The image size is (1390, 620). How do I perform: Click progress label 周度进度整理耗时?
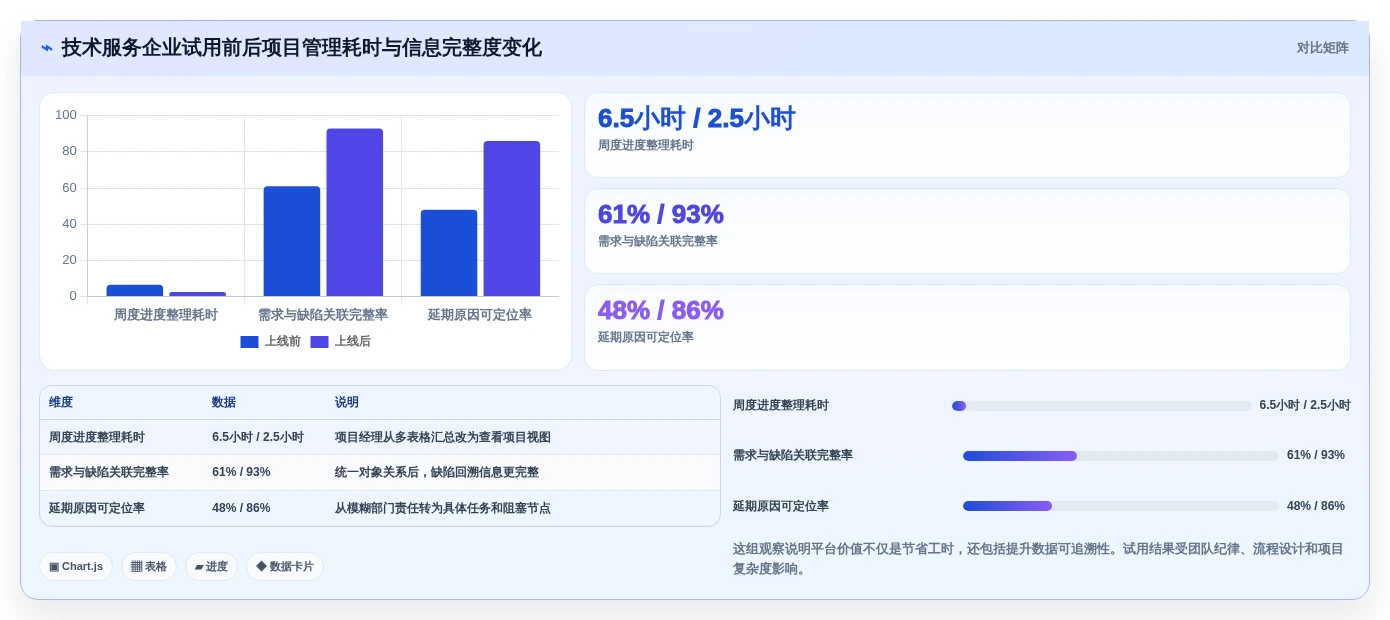(x=781, y=405)
